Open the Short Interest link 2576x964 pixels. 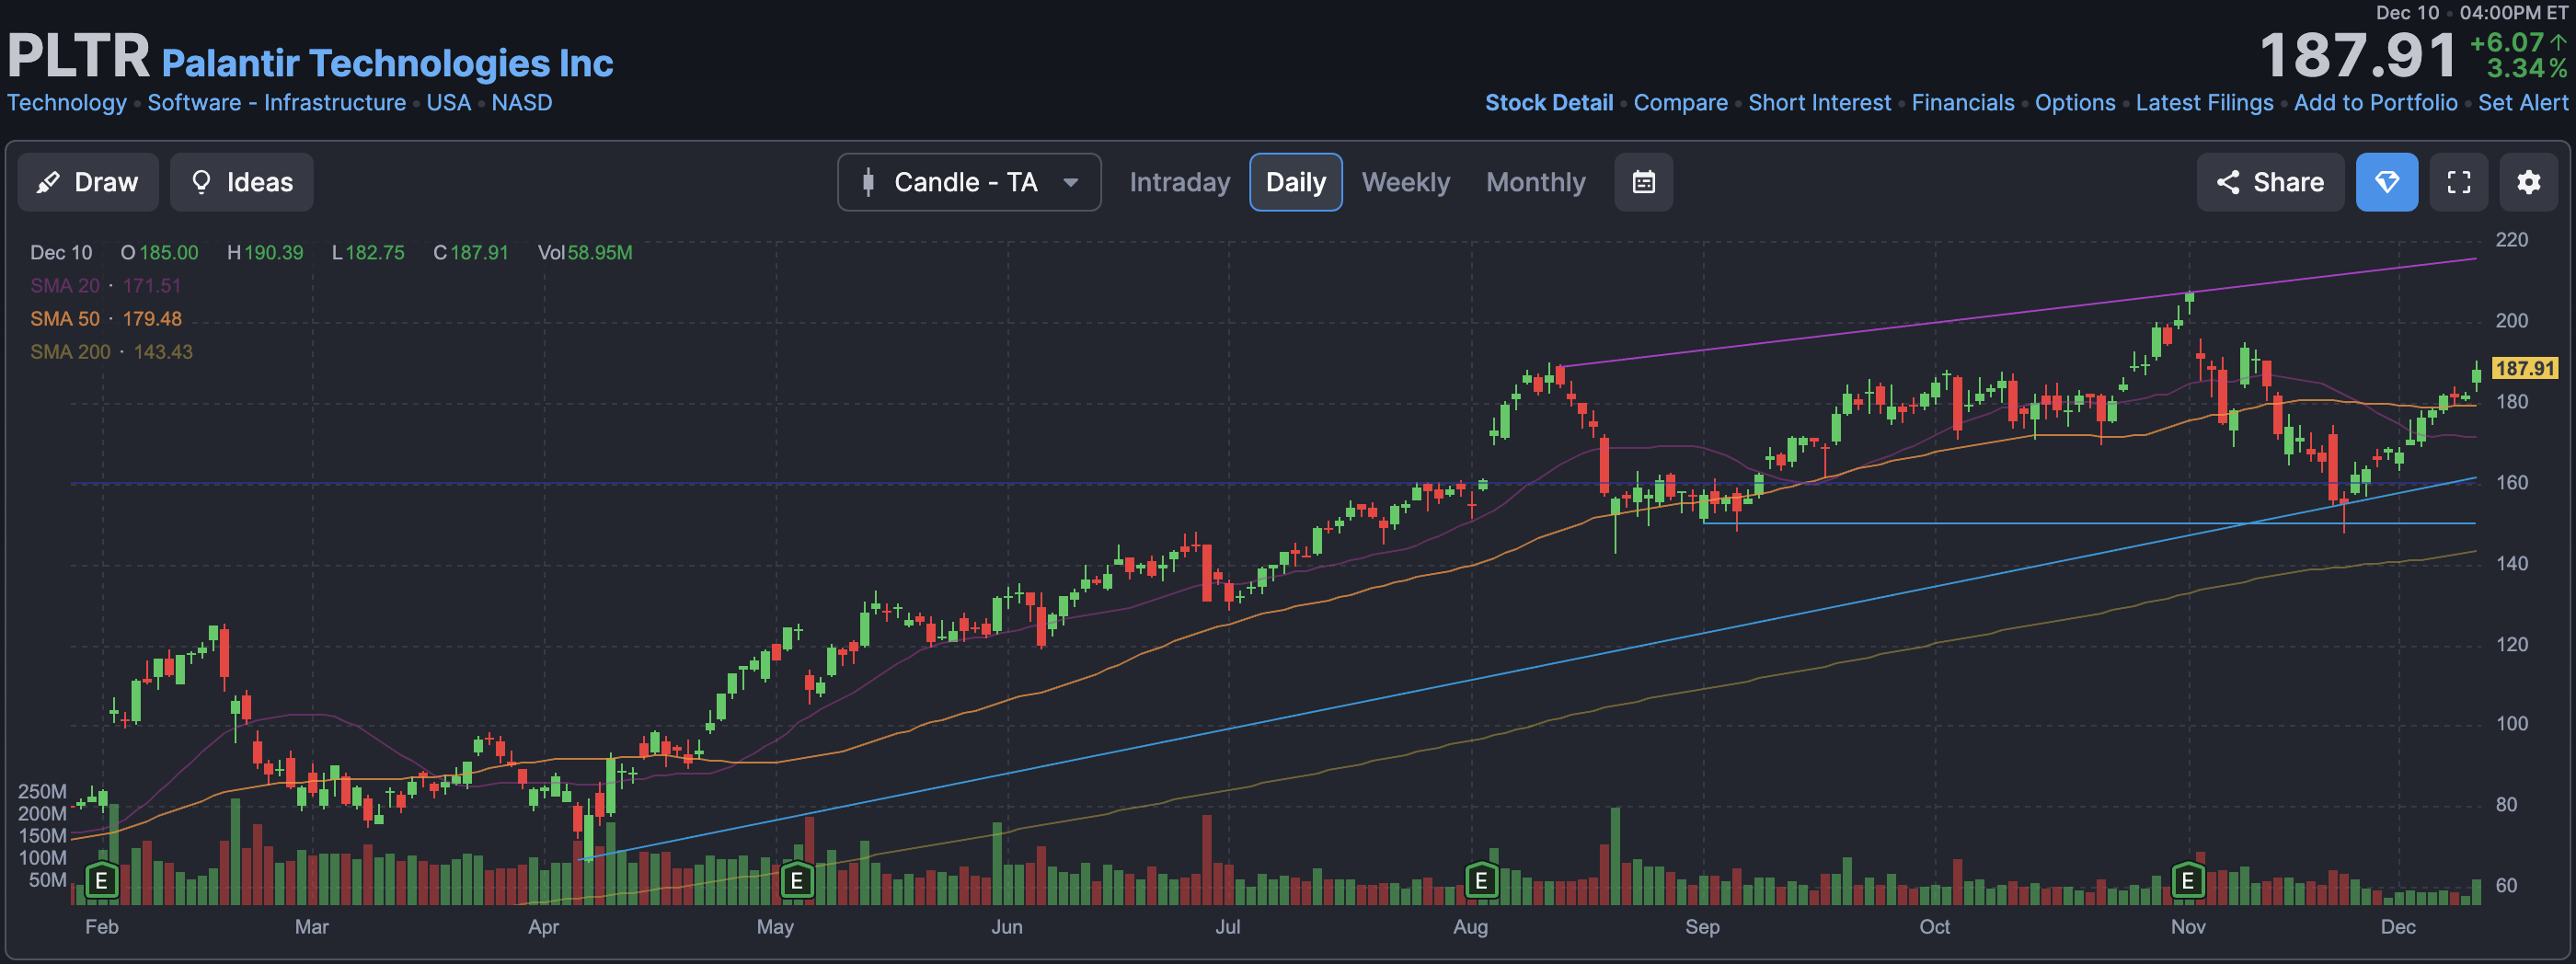pyautogui.click(x=1819, y=103)
